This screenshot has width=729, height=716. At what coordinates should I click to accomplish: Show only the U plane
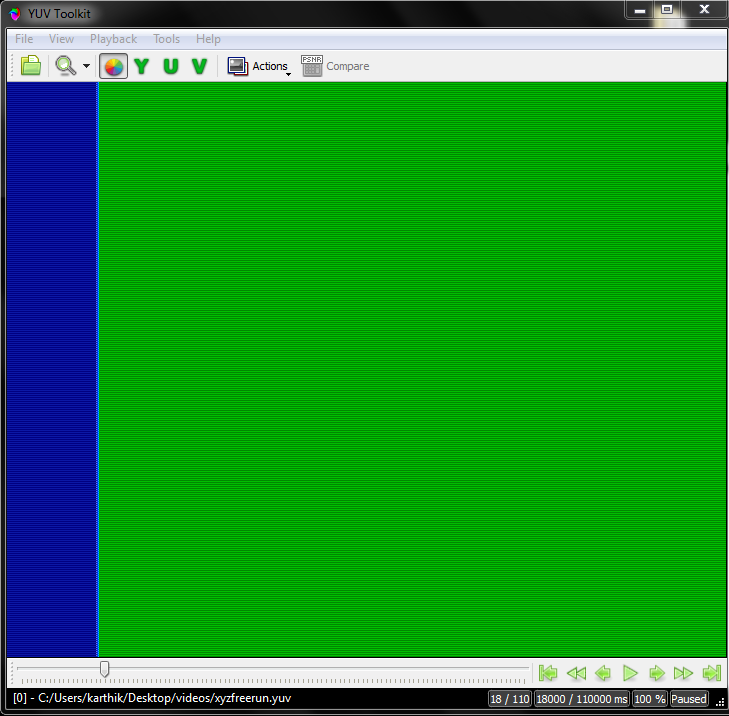(x=171, y=66)
